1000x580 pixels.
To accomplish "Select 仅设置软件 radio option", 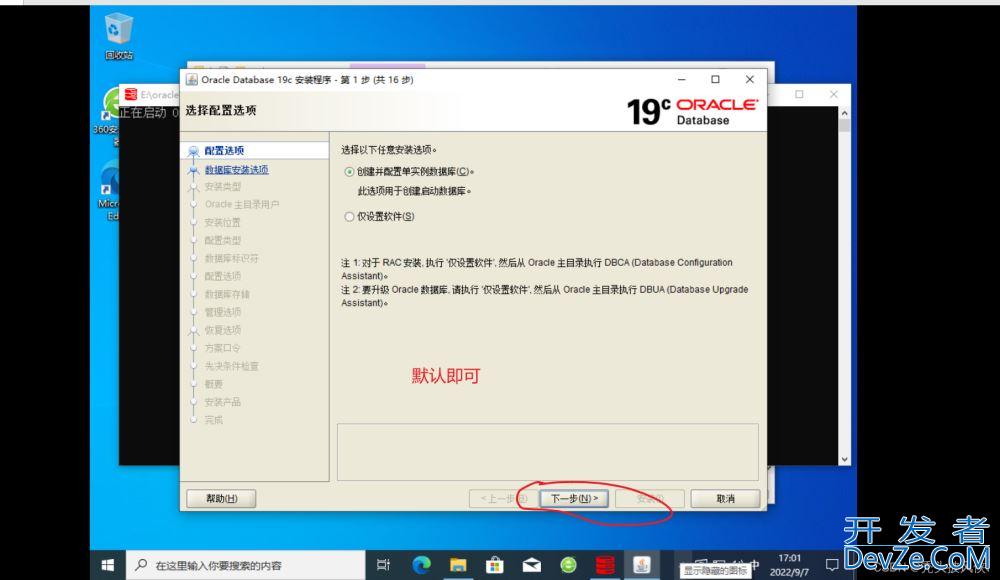I will [349, 217].
